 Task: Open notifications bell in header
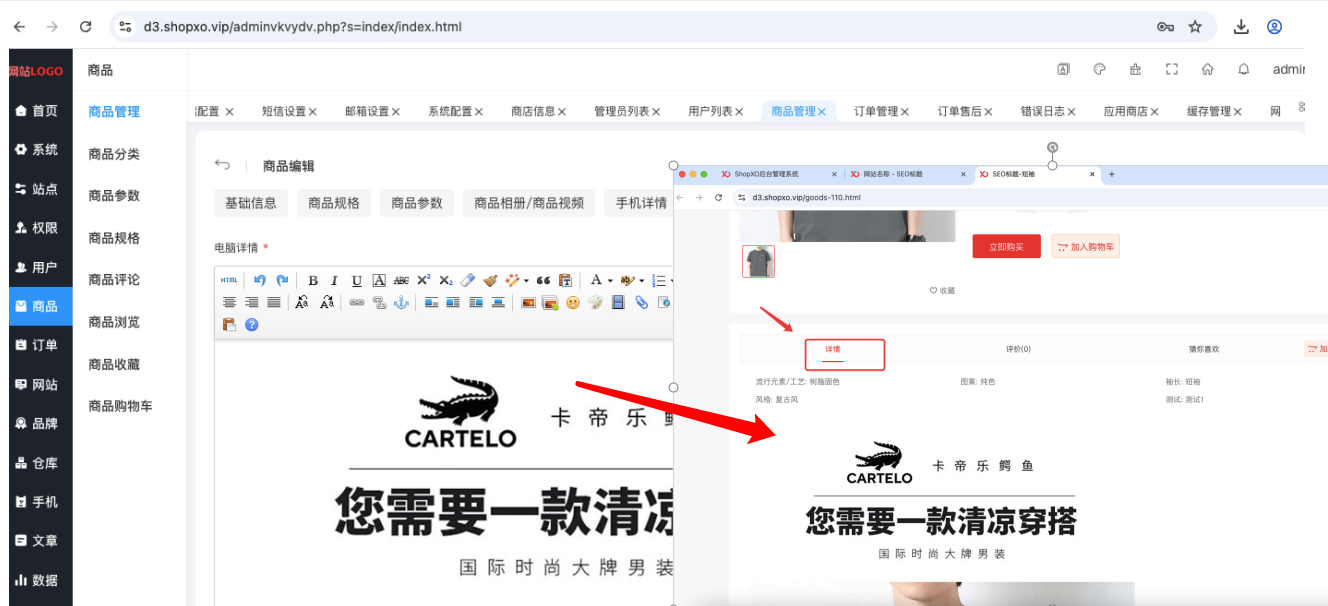(1244, 70)
